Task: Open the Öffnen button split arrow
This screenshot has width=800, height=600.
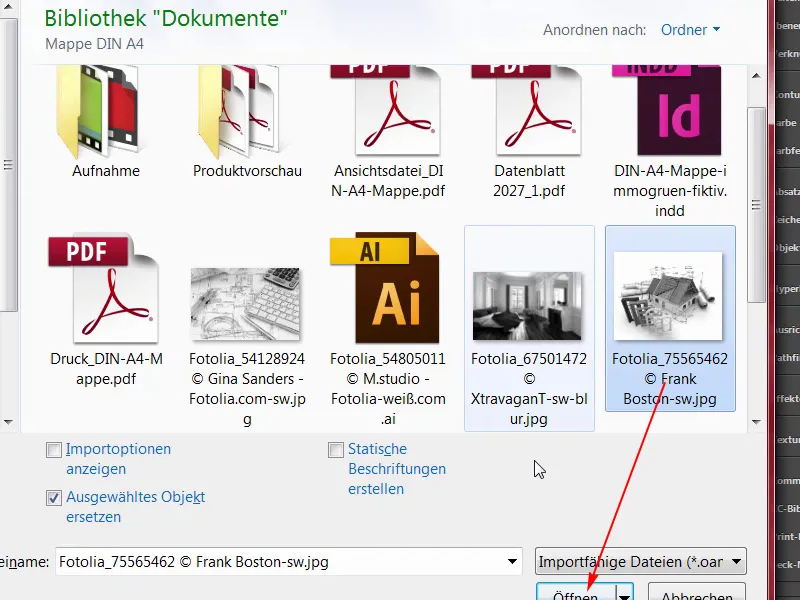Action: (625, 593)
